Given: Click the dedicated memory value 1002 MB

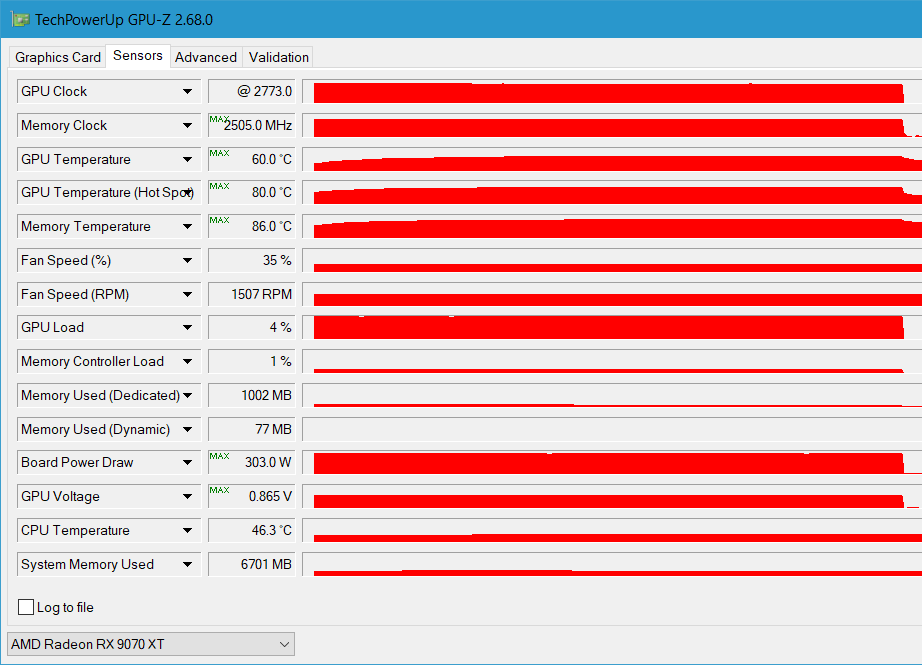Looking at the screenshot, I should [x=252, y=396].
